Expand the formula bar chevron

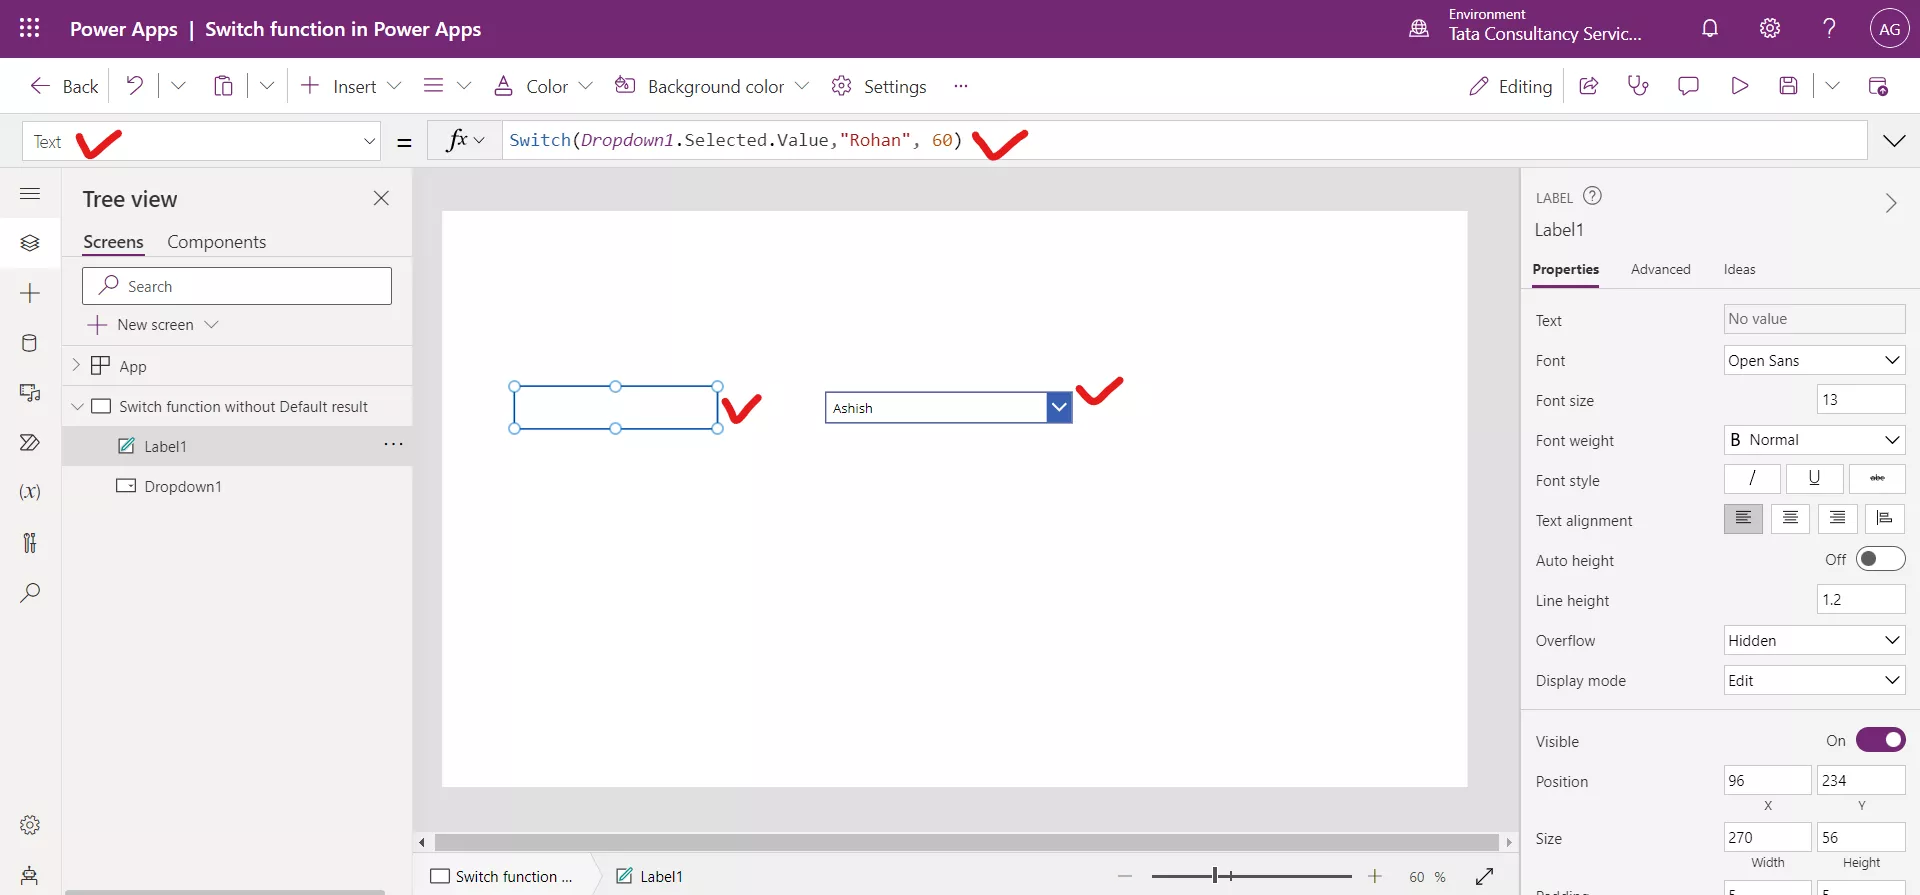point(1894,141)
